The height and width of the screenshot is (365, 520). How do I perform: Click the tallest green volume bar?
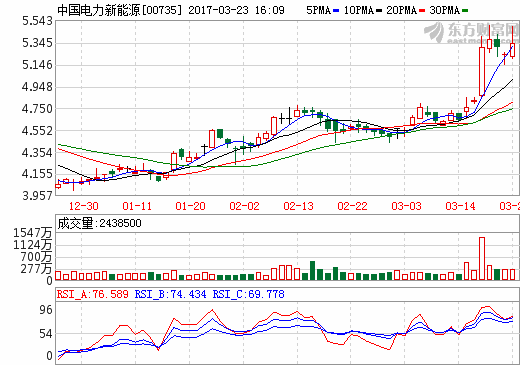(312, 270)
